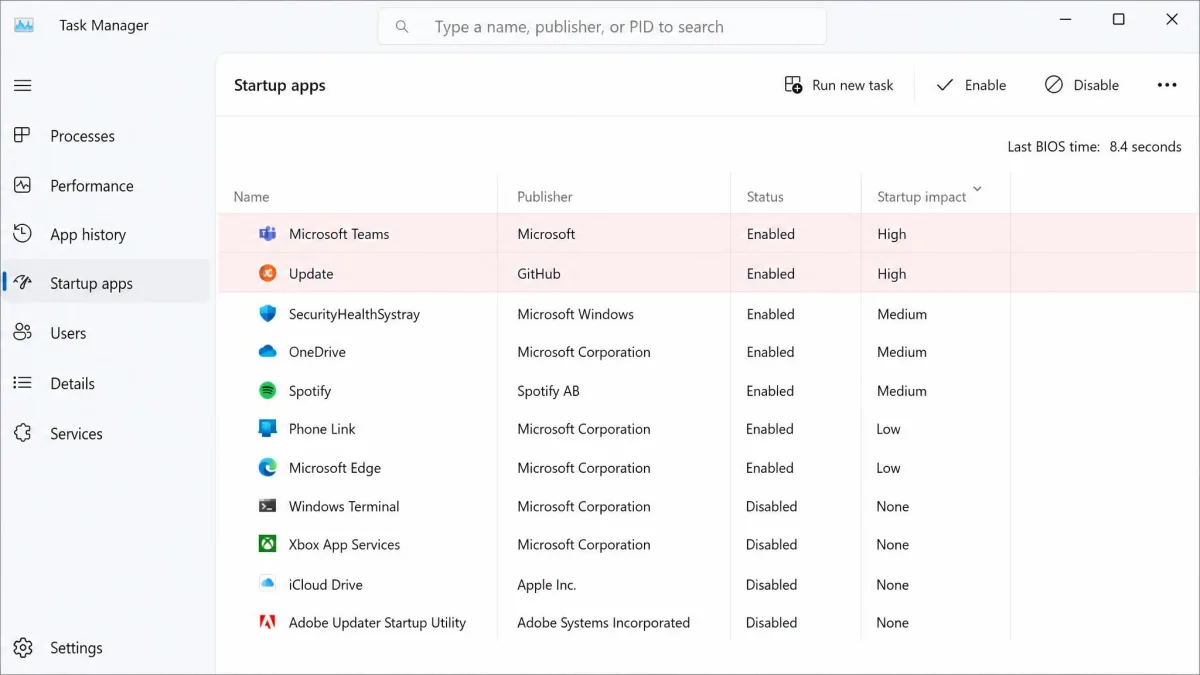Select the Phone Link row name
1200x675 pixels.
coord(322,429)
